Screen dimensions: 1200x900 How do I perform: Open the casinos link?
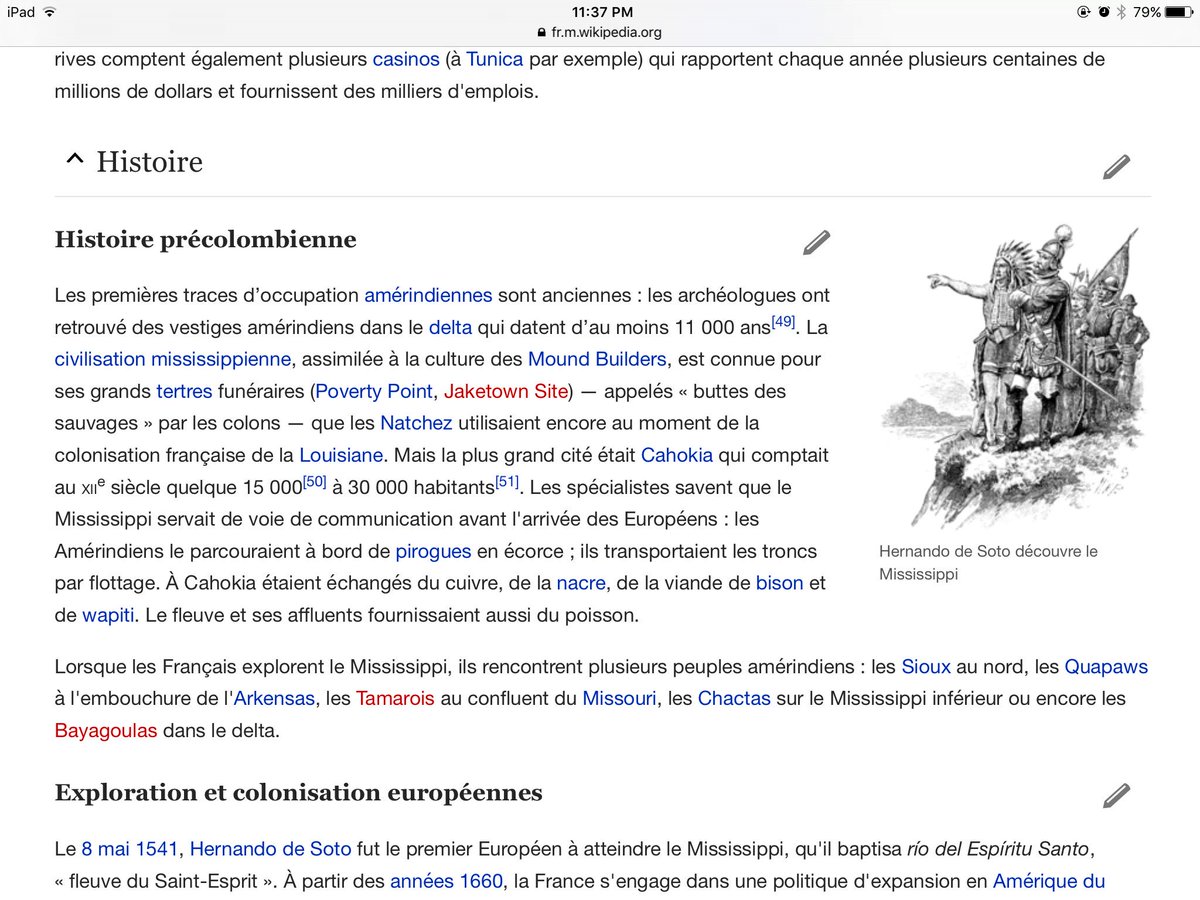pyautogui.click(x=406, y=59)
